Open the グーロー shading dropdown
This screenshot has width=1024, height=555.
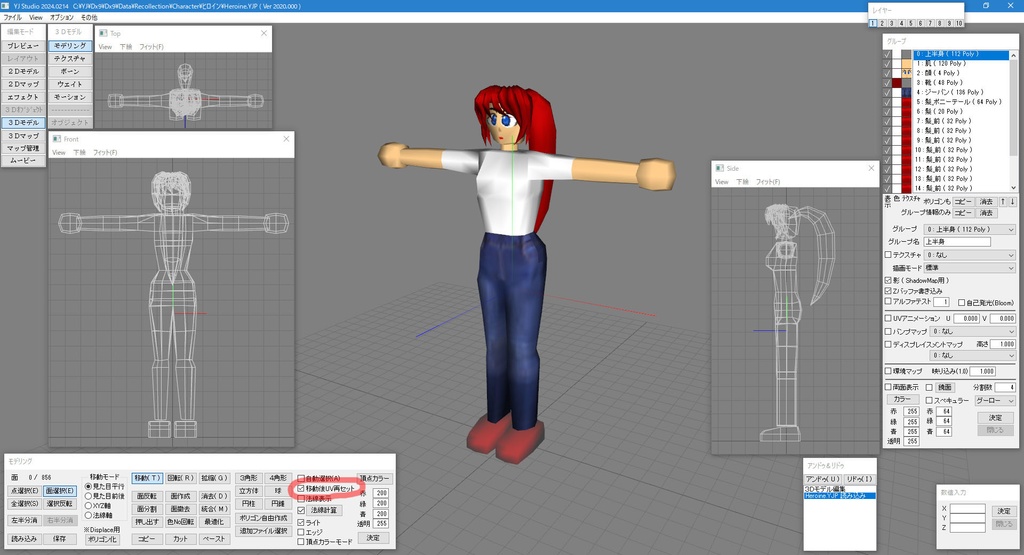pos(995,401)
